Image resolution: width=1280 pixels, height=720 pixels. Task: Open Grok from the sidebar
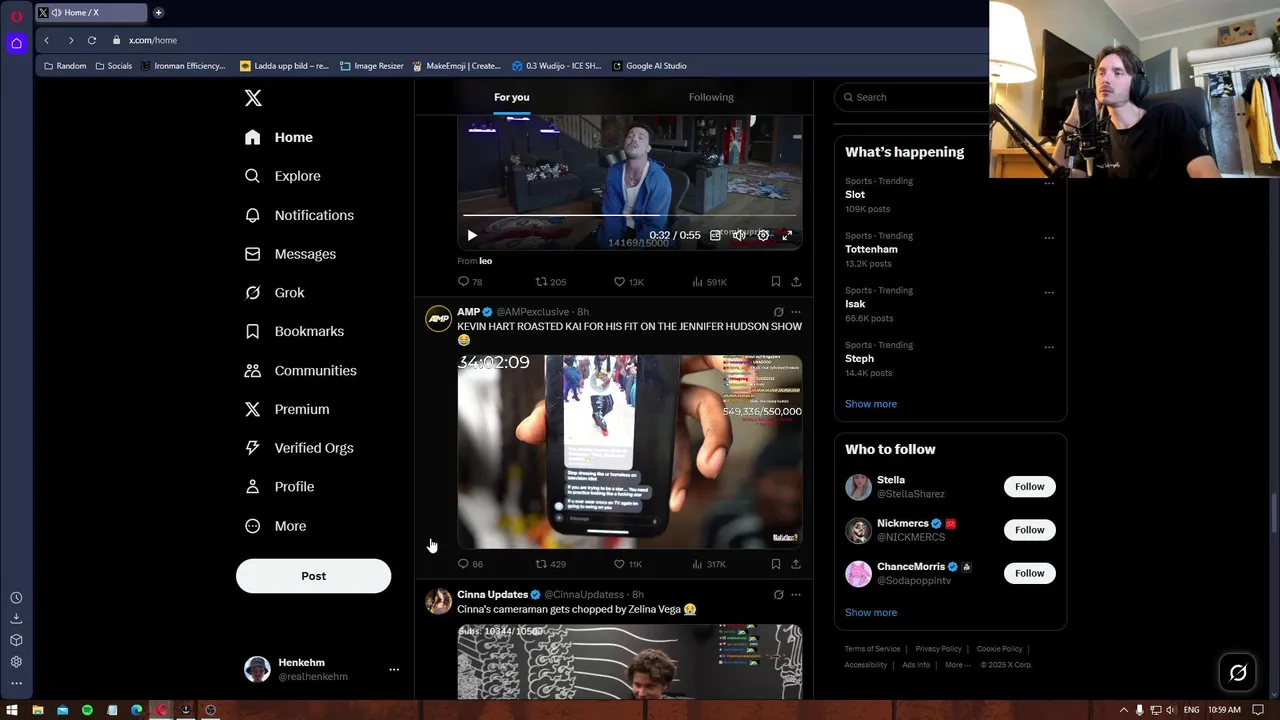[275, 293]
